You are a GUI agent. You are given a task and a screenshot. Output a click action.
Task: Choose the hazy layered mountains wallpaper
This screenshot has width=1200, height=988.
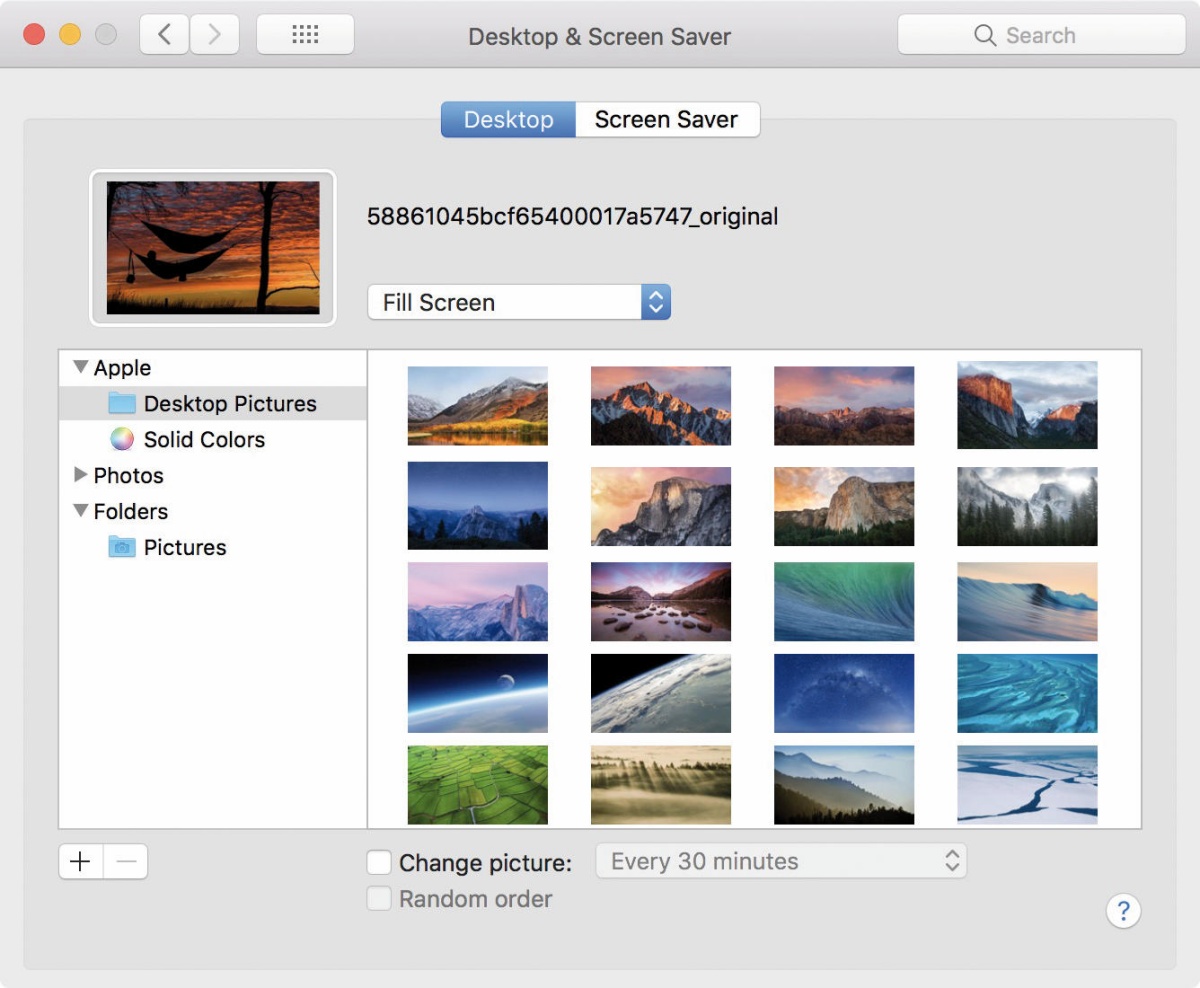pyautogui.click(x=844, y=785)
